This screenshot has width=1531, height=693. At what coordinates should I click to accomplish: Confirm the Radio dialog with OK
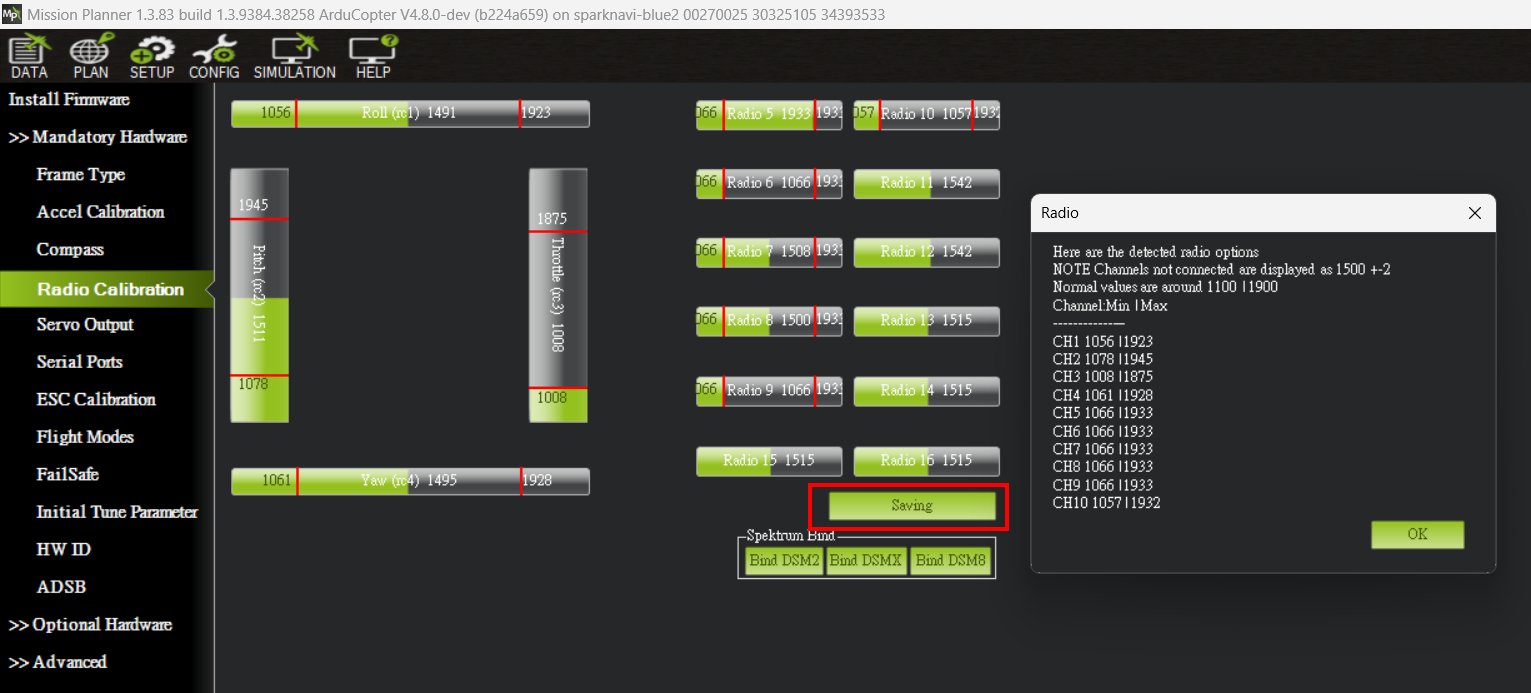[1417, 534]
